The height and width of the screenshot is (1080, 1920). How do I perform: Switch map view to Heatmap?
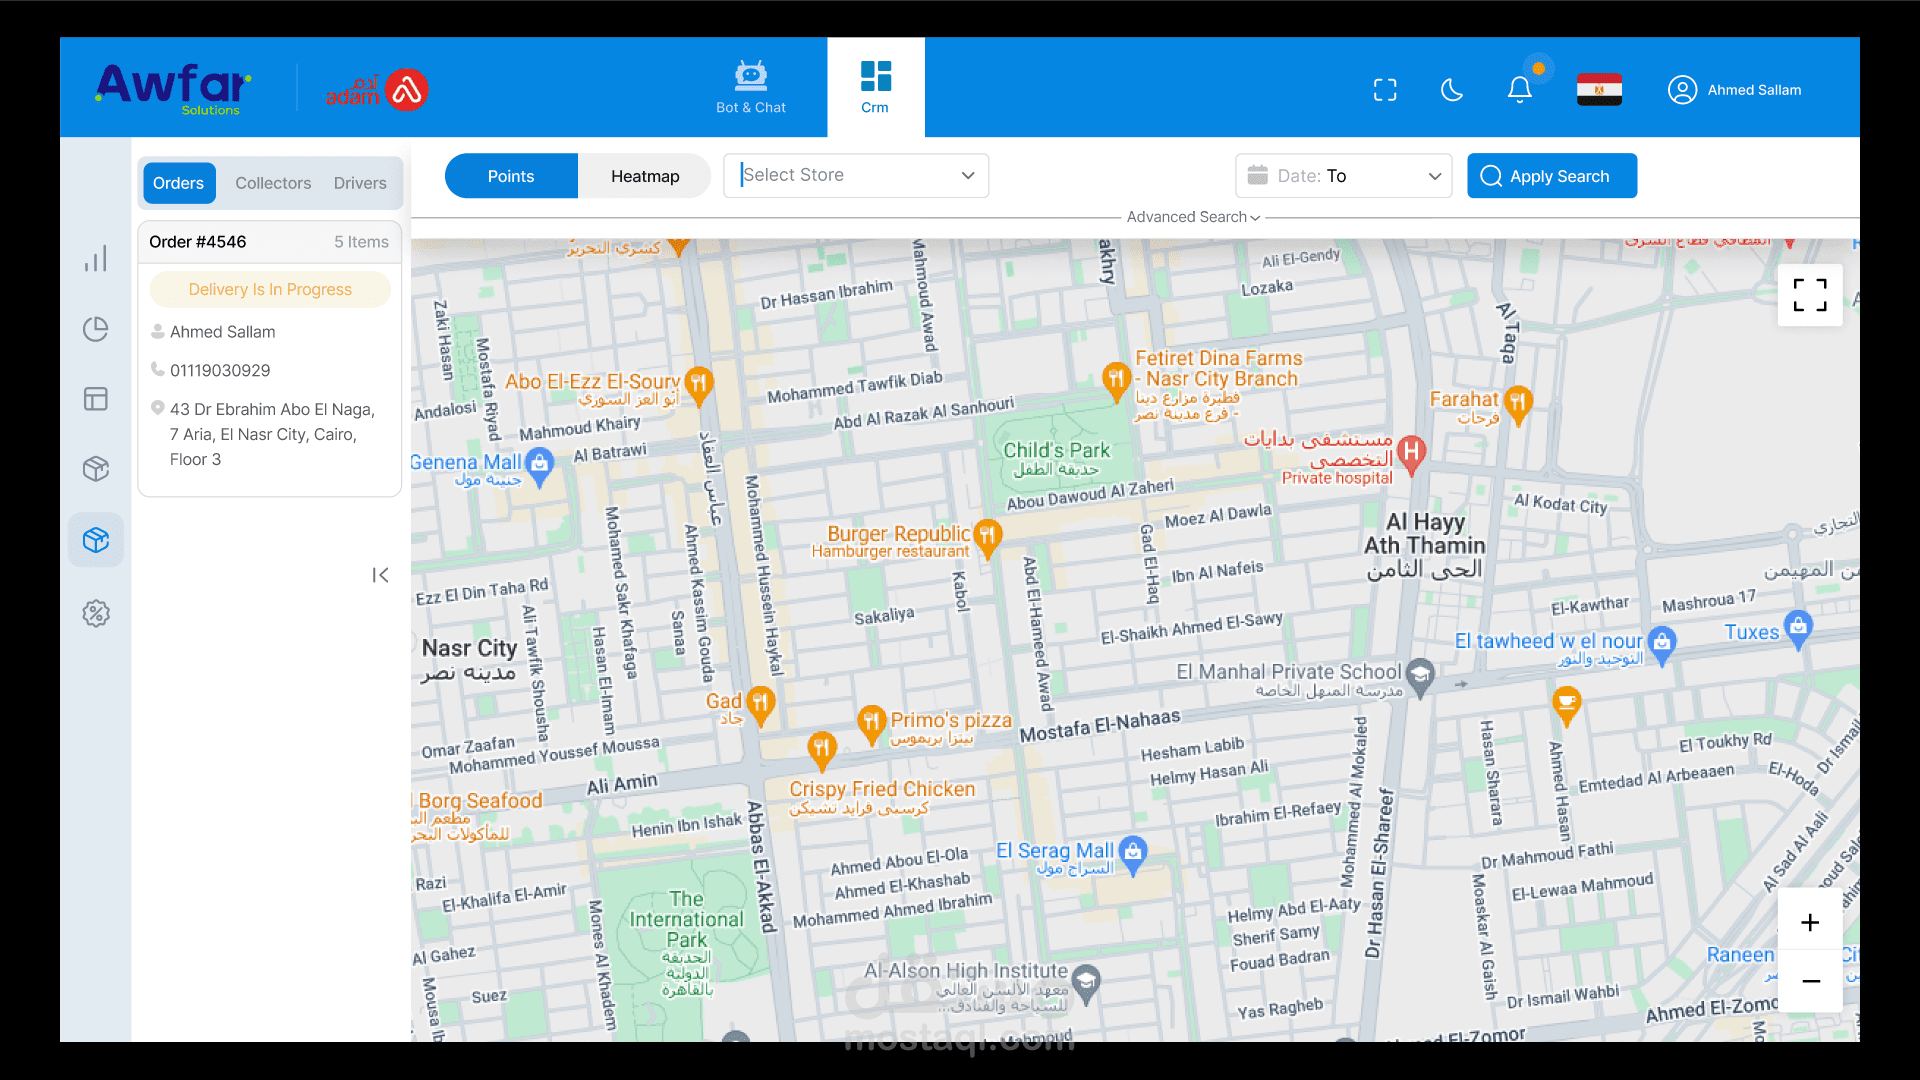click(645, 176)
